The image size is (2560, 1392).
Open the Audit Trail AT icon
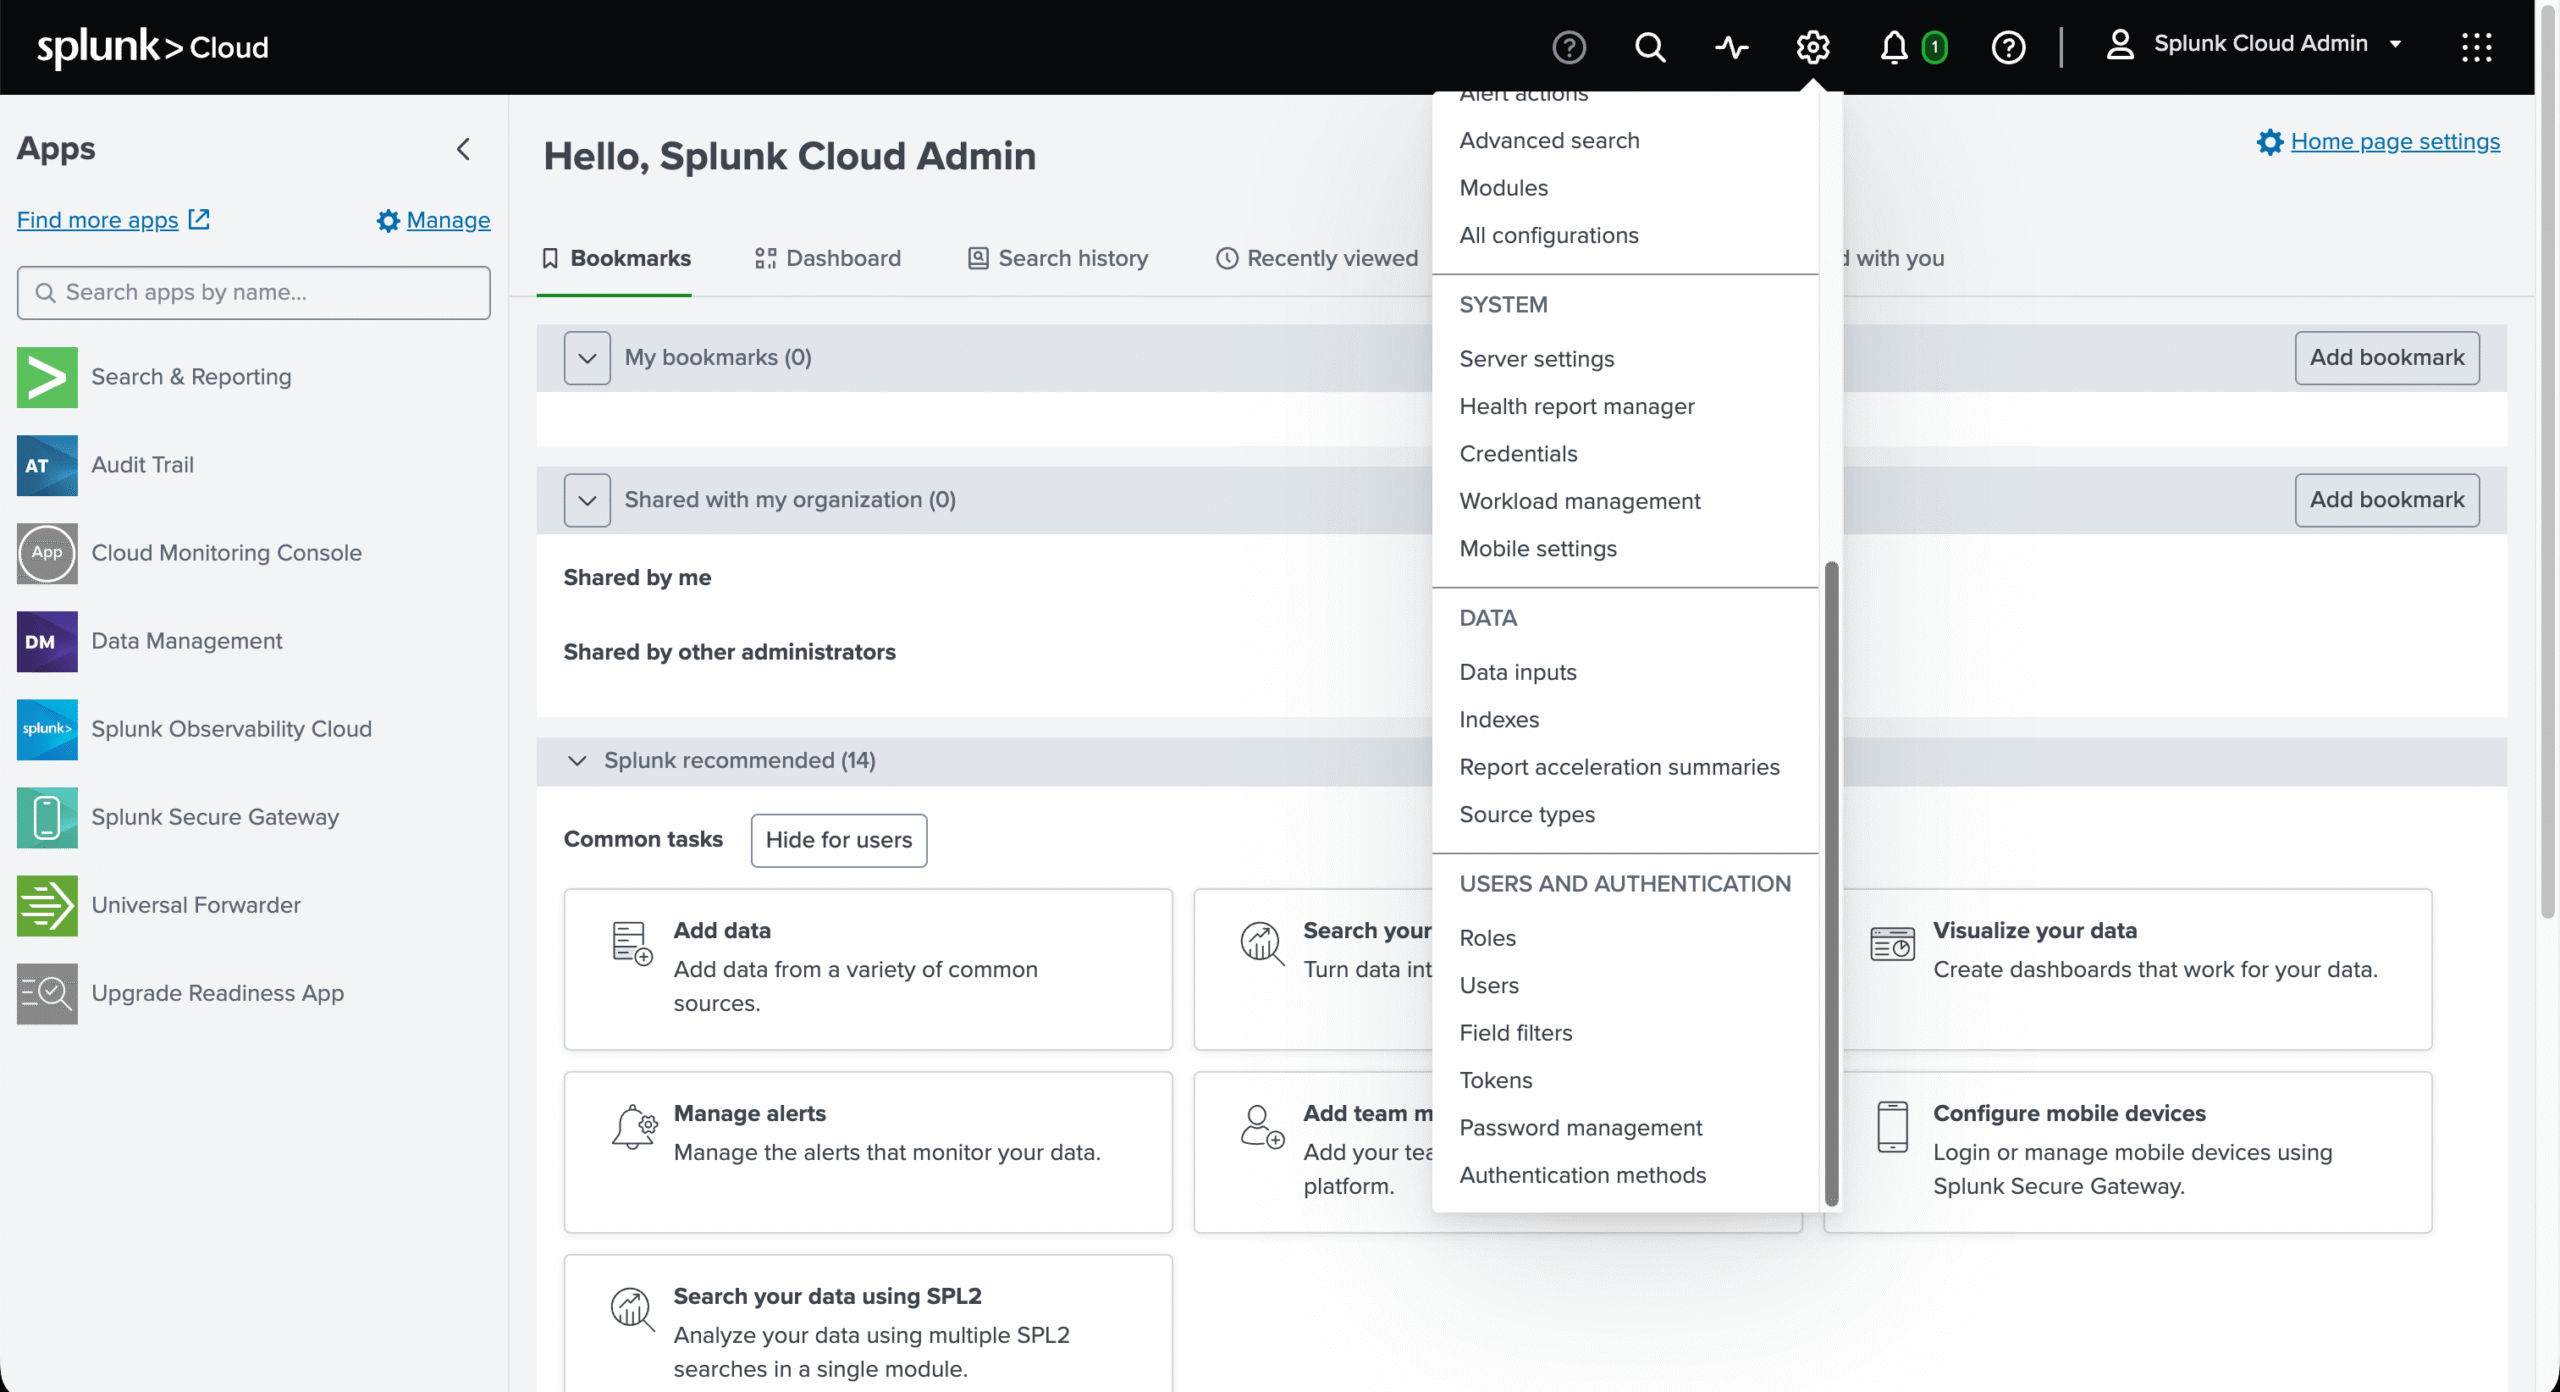click(47, 465)
